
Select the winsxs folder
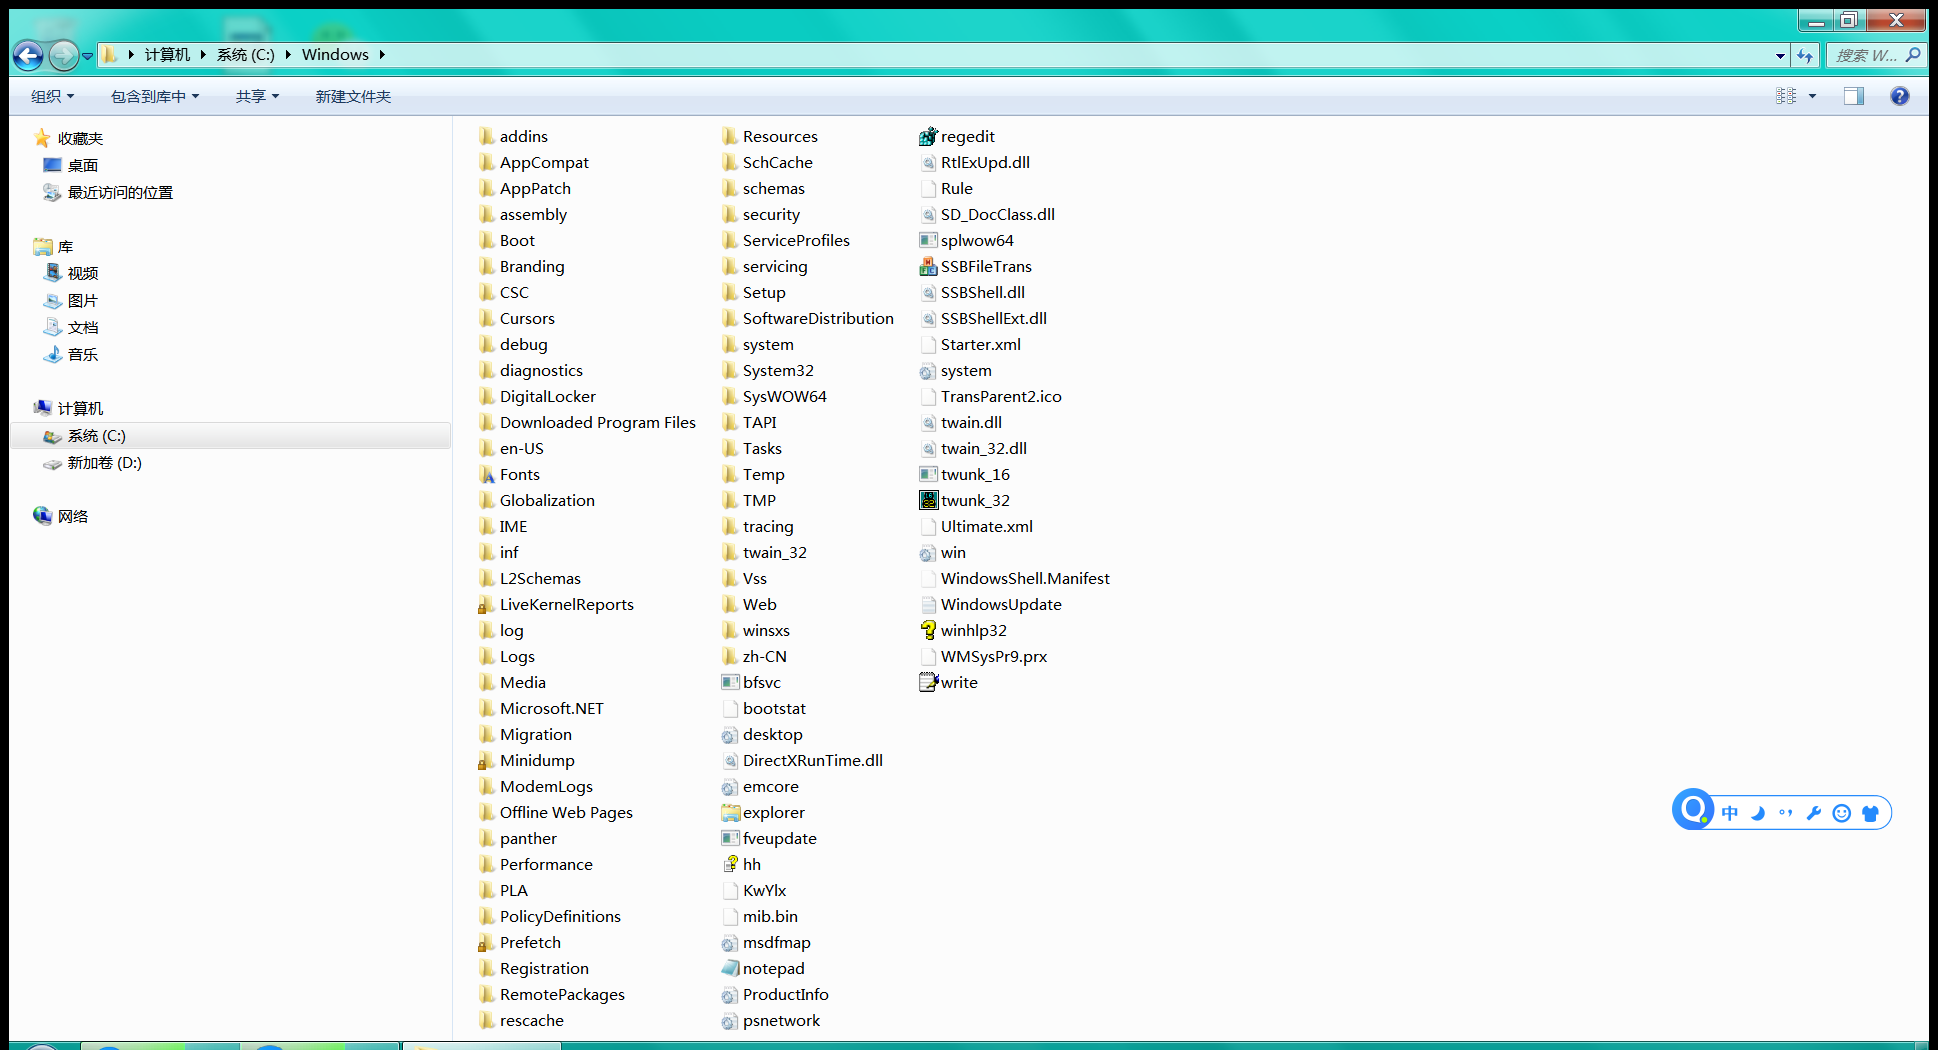(x=756, y=630)
